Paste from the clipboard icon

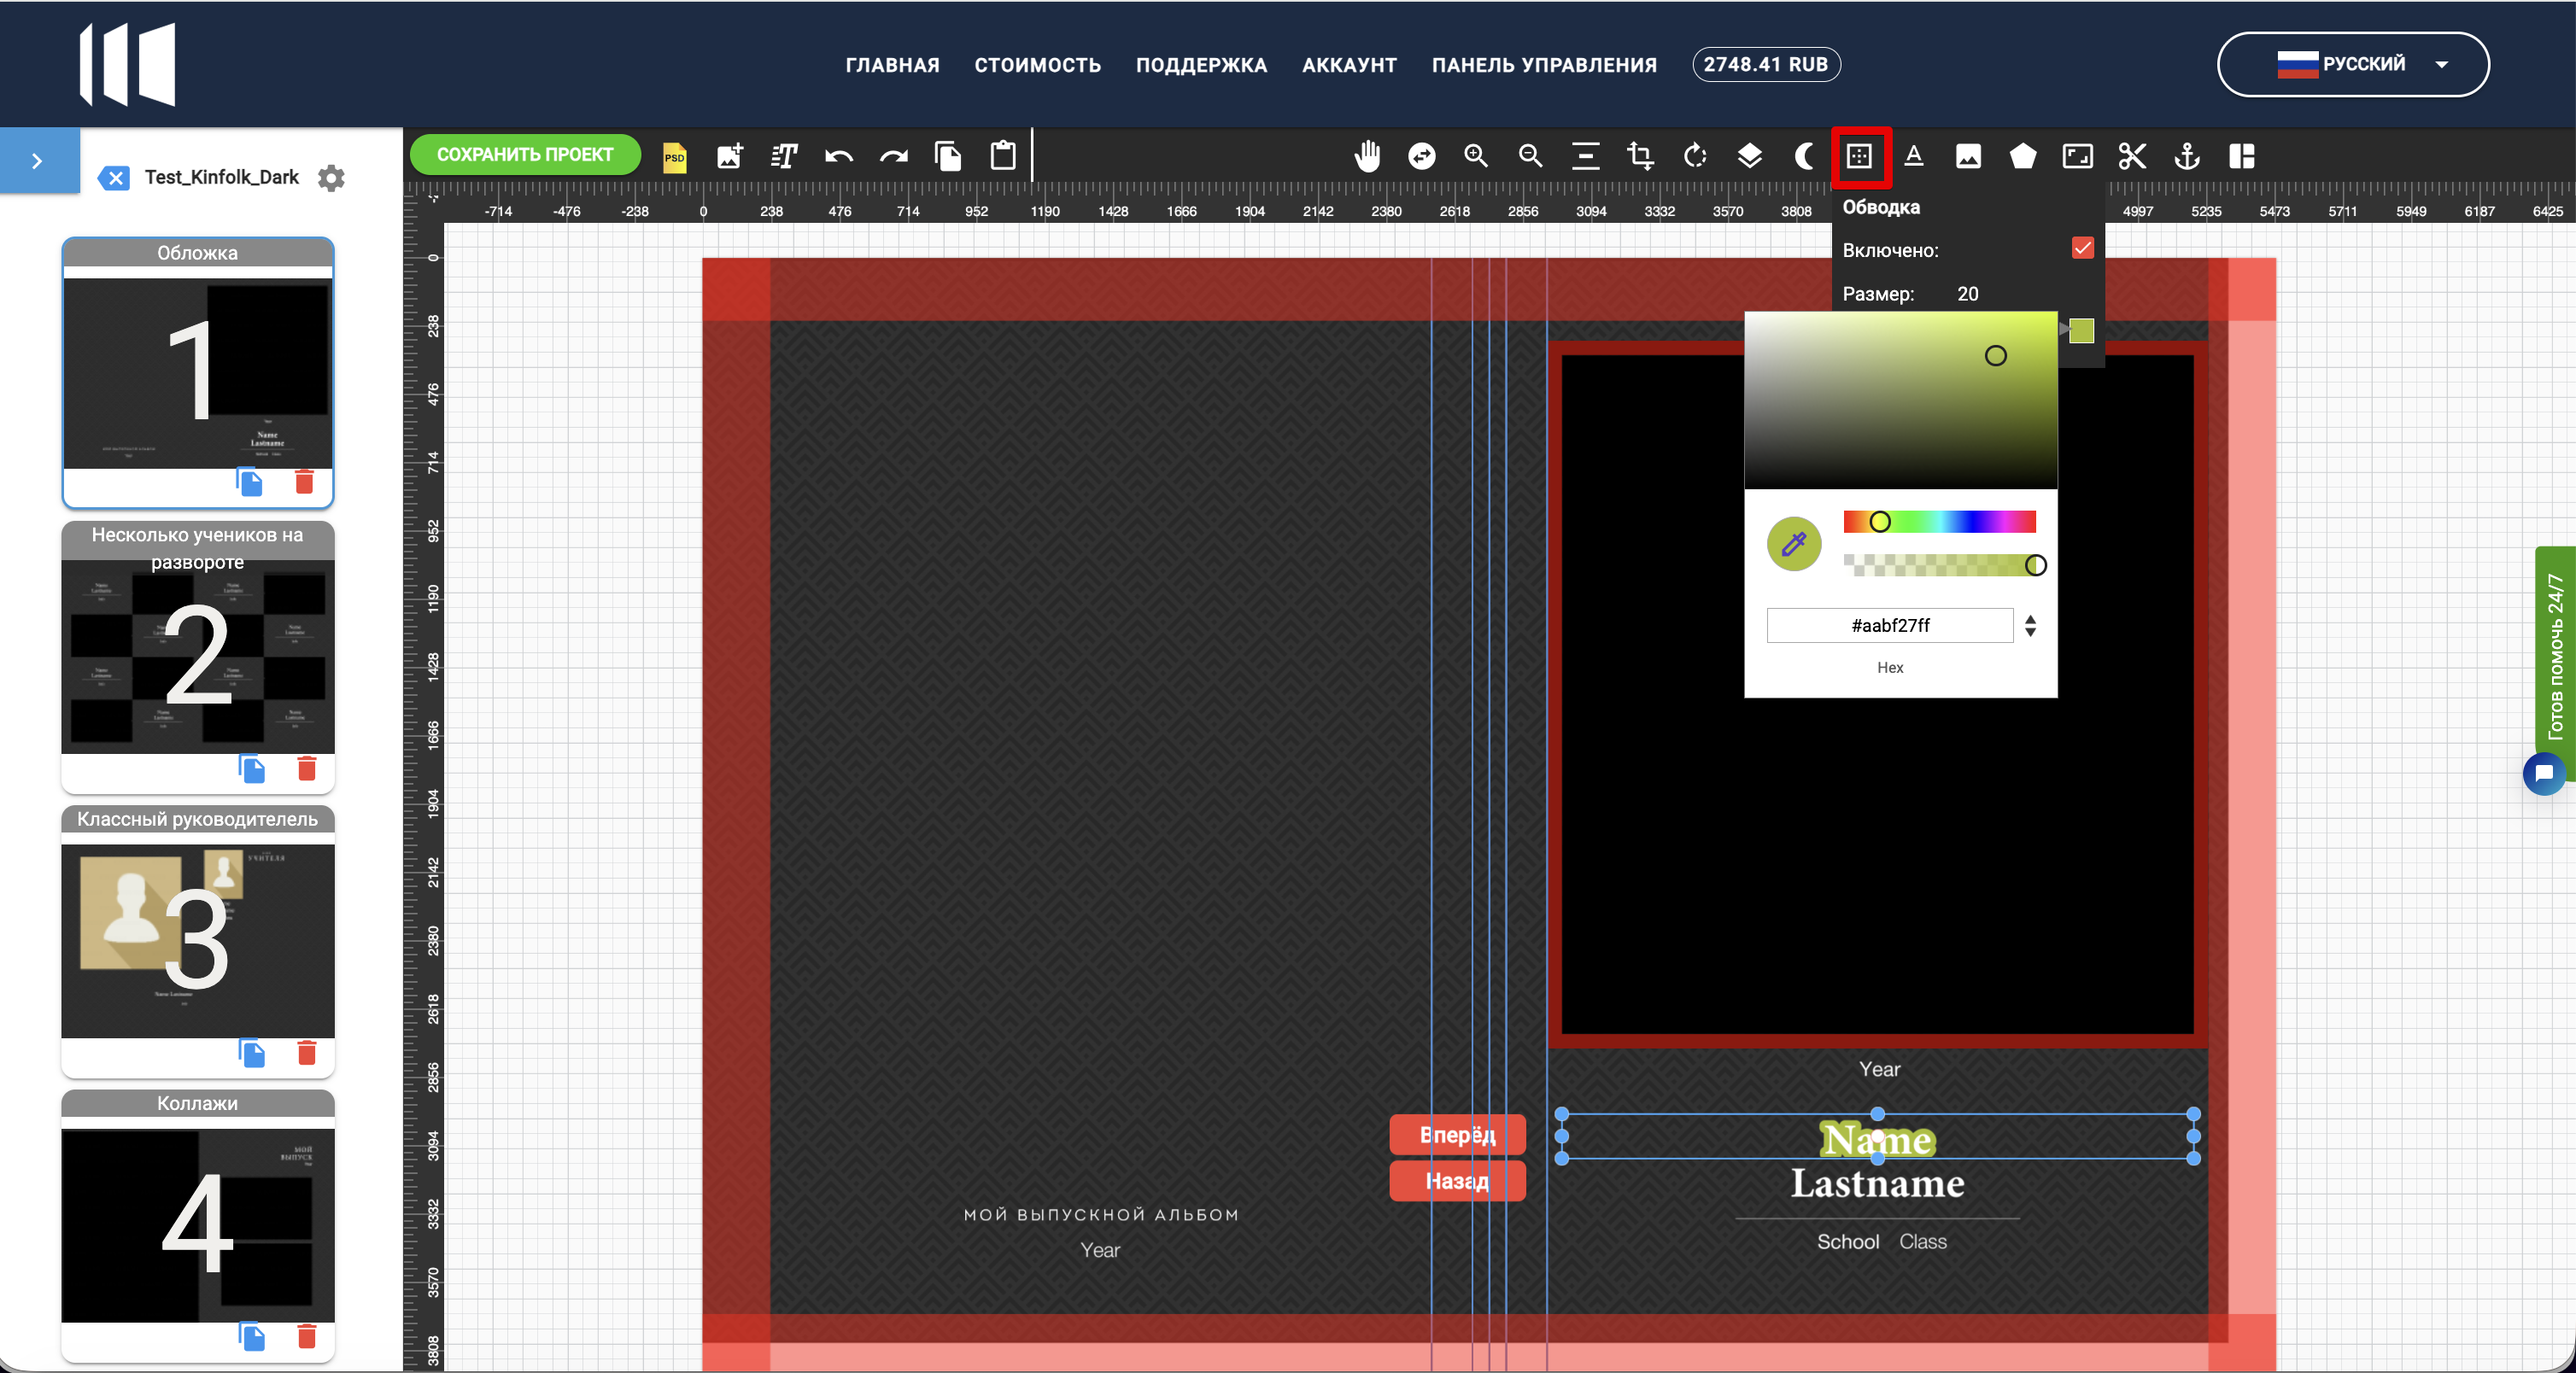(x=1003, y=156)
